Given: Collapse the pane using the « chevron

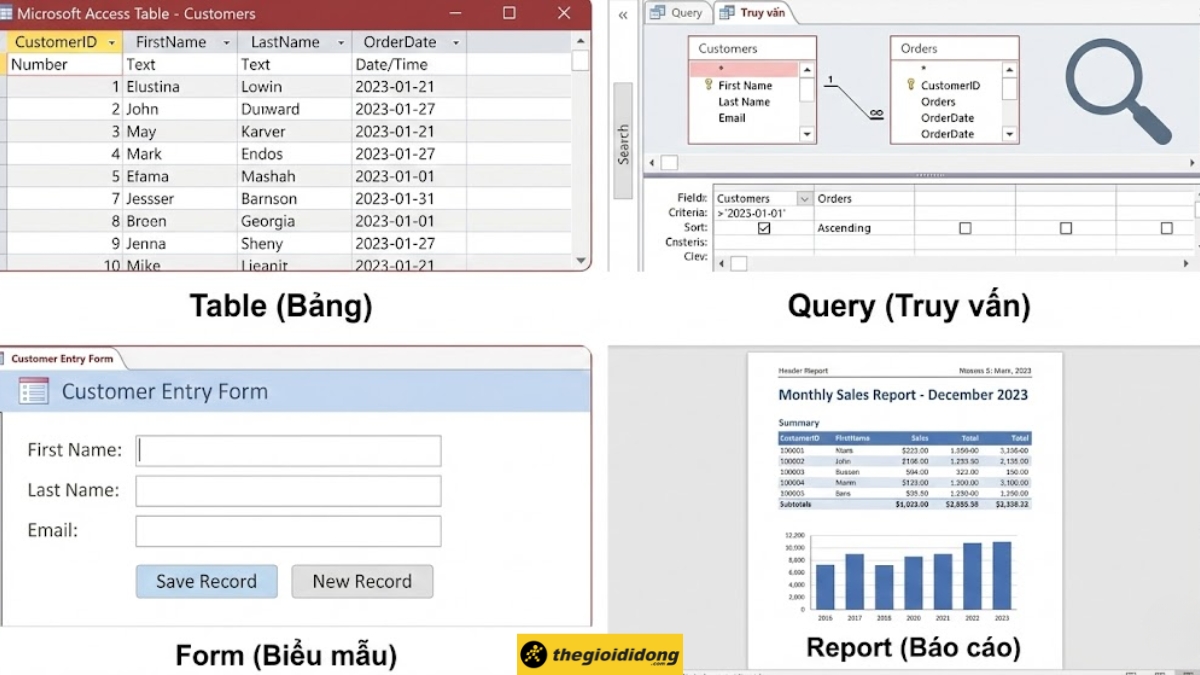Looking at the screenshot, I should [622, 16].
